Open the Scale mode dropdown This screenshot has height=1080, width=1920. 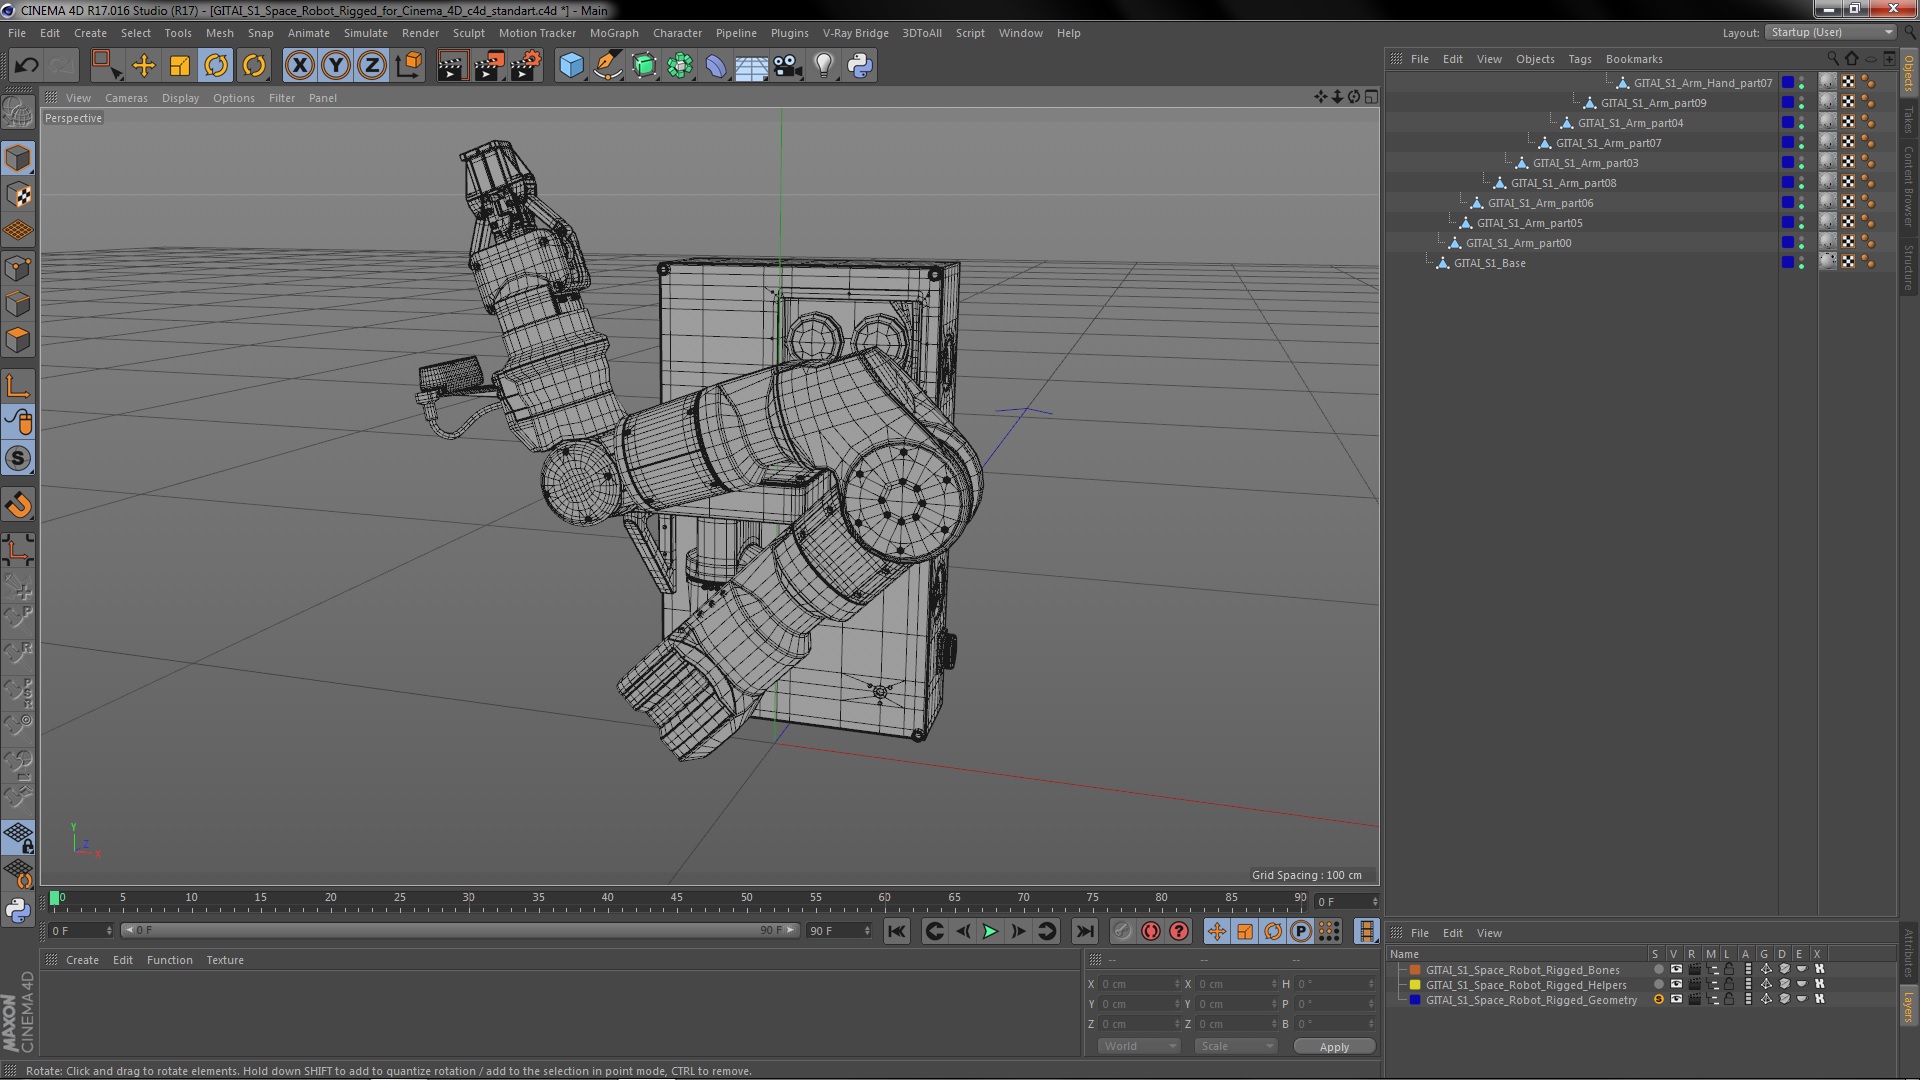pyautogui.click(x=1237, y=1046)
